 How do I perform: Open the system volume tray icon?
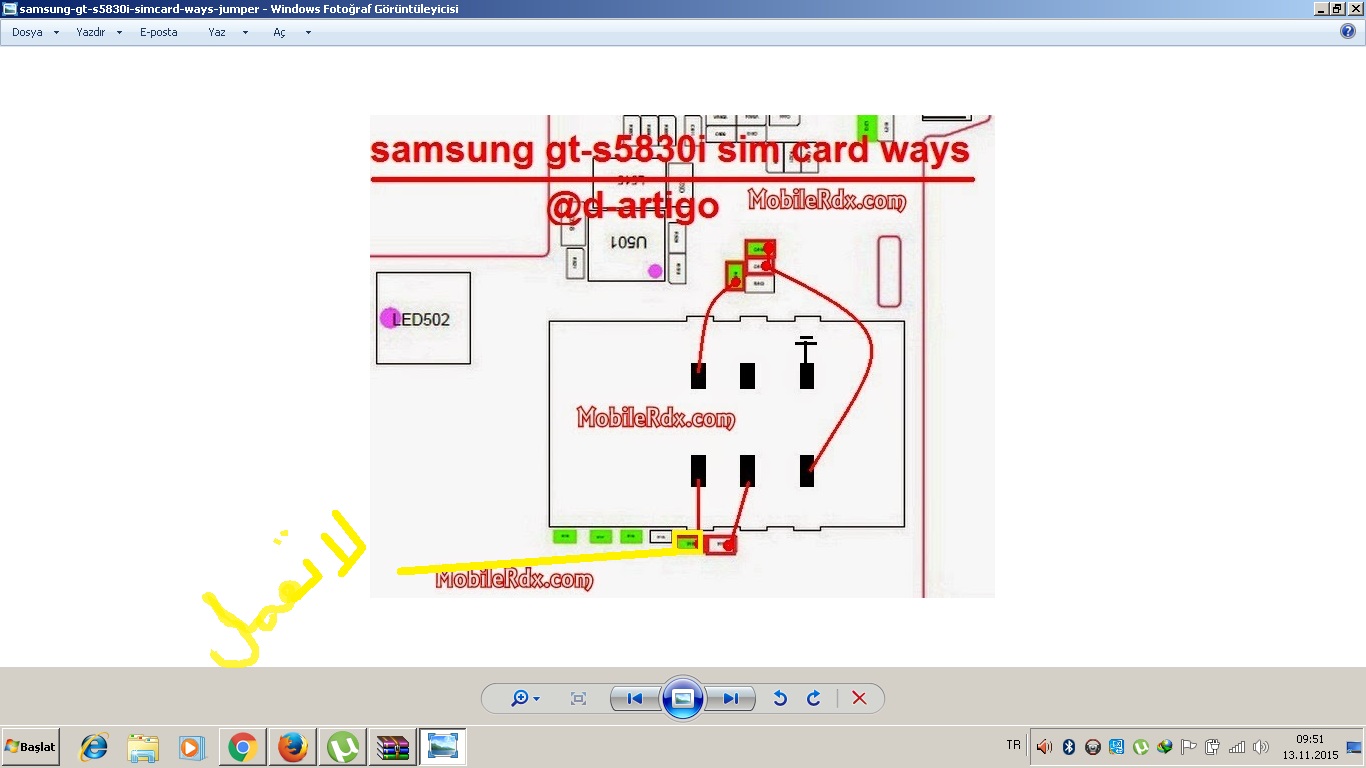pos(1261,747)
